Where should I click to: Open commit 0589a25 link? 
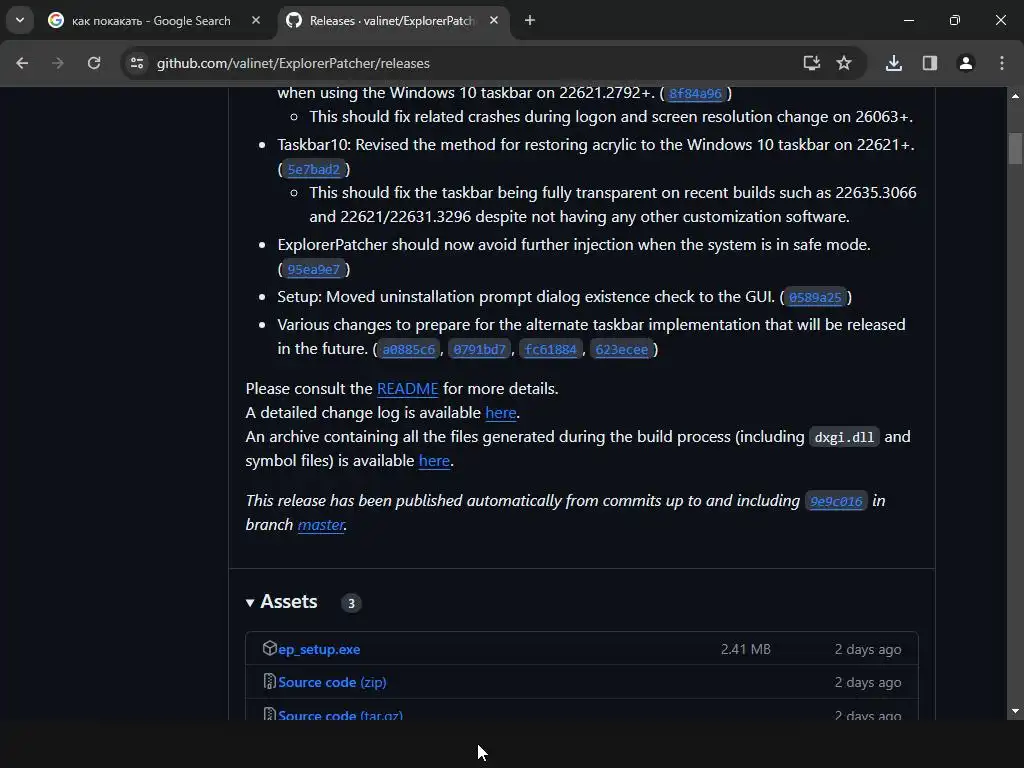coord(815,297)
